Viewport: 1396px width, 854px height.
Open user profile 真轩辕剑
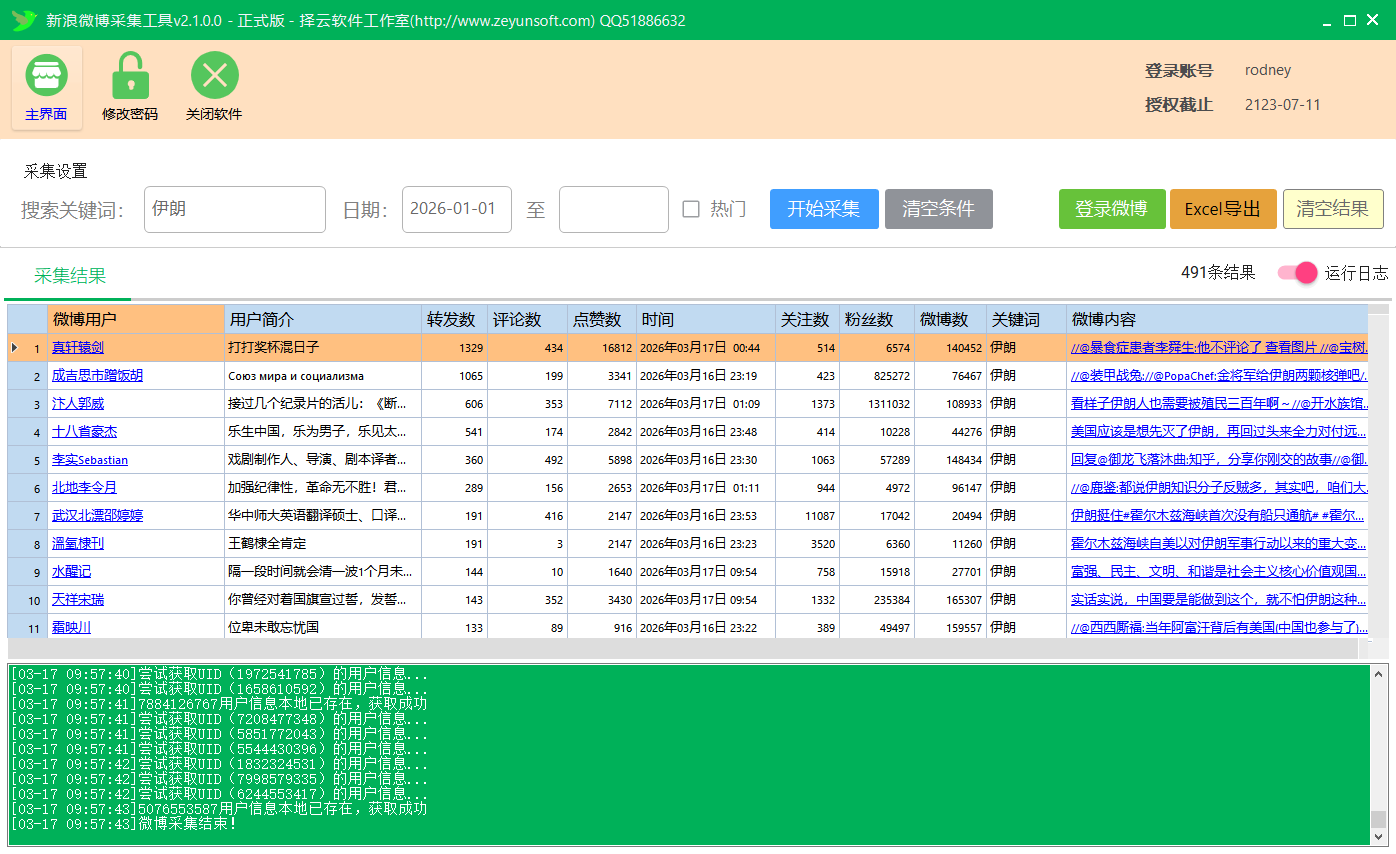(x=77, y=348)
